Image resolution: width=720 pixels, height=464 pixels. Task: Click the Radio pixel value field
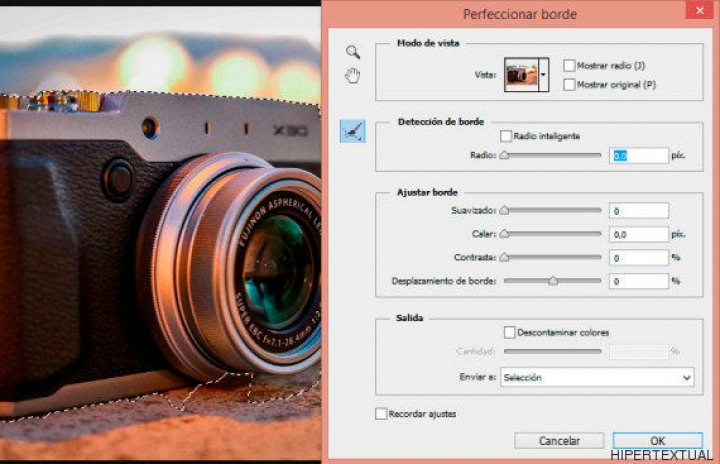[638, 156]
